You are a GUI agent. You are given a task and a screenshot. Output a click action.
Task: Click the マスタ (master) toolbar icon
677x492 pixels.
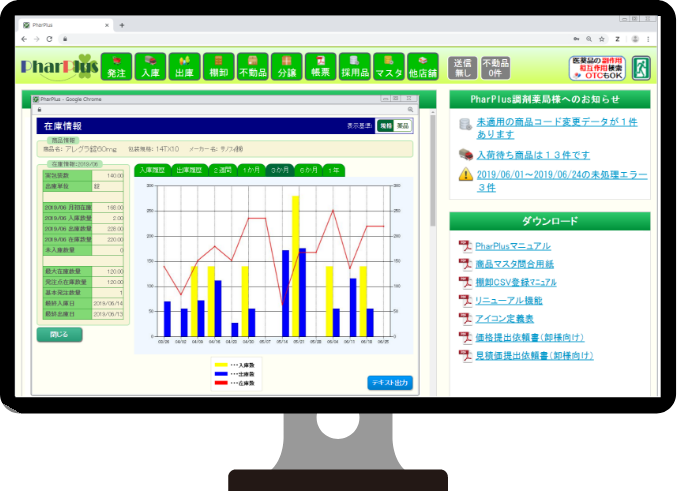click(x=389, y=67)
